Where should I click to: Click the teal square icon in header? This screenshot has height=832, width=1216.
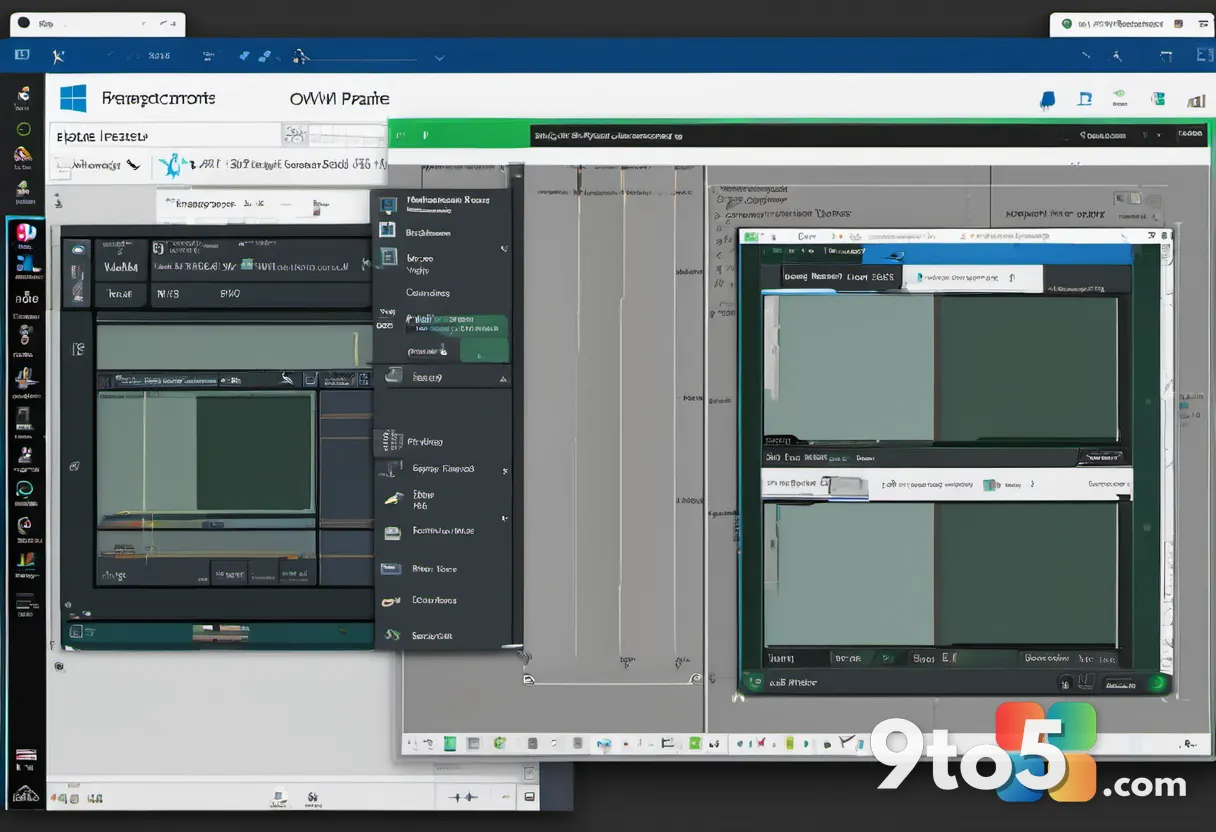pyautogui.click(x=1157, y=99)
